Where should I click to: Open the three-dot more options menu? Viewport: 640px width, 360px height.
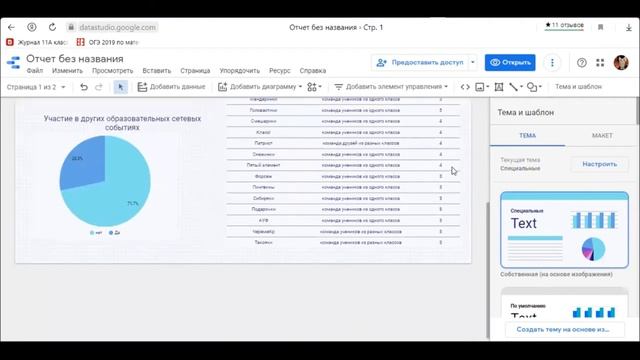pos(552,62)
